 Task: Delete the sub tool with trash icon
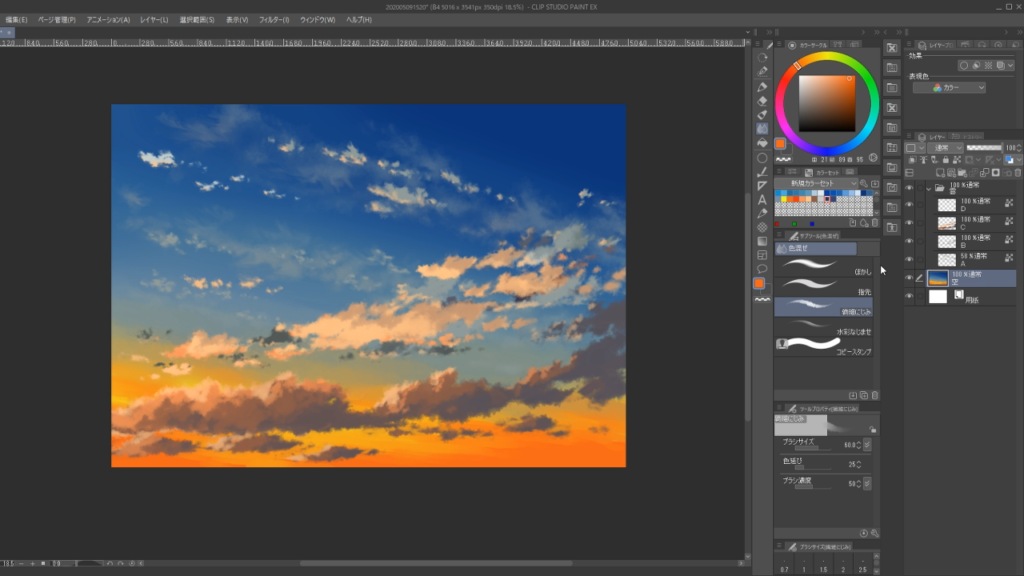coord(875,396)
